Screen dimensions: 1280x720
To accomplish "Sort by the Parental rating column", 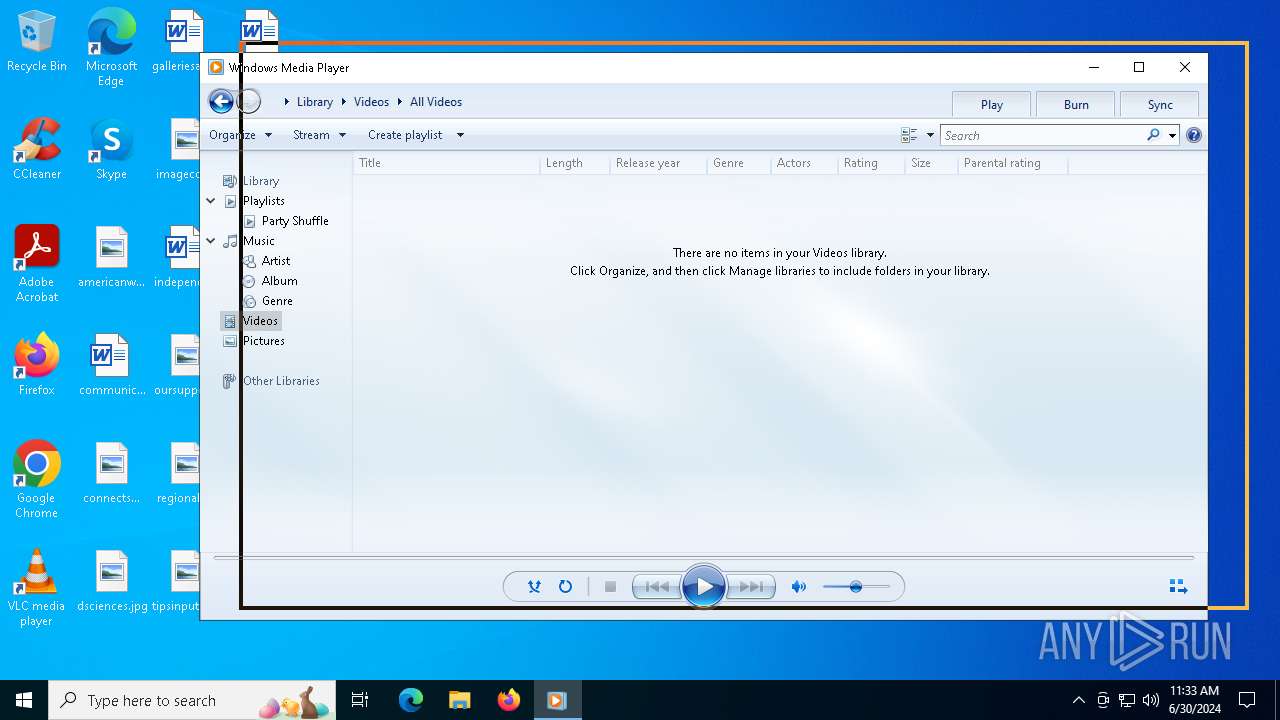I will [x=1012, y=163].
